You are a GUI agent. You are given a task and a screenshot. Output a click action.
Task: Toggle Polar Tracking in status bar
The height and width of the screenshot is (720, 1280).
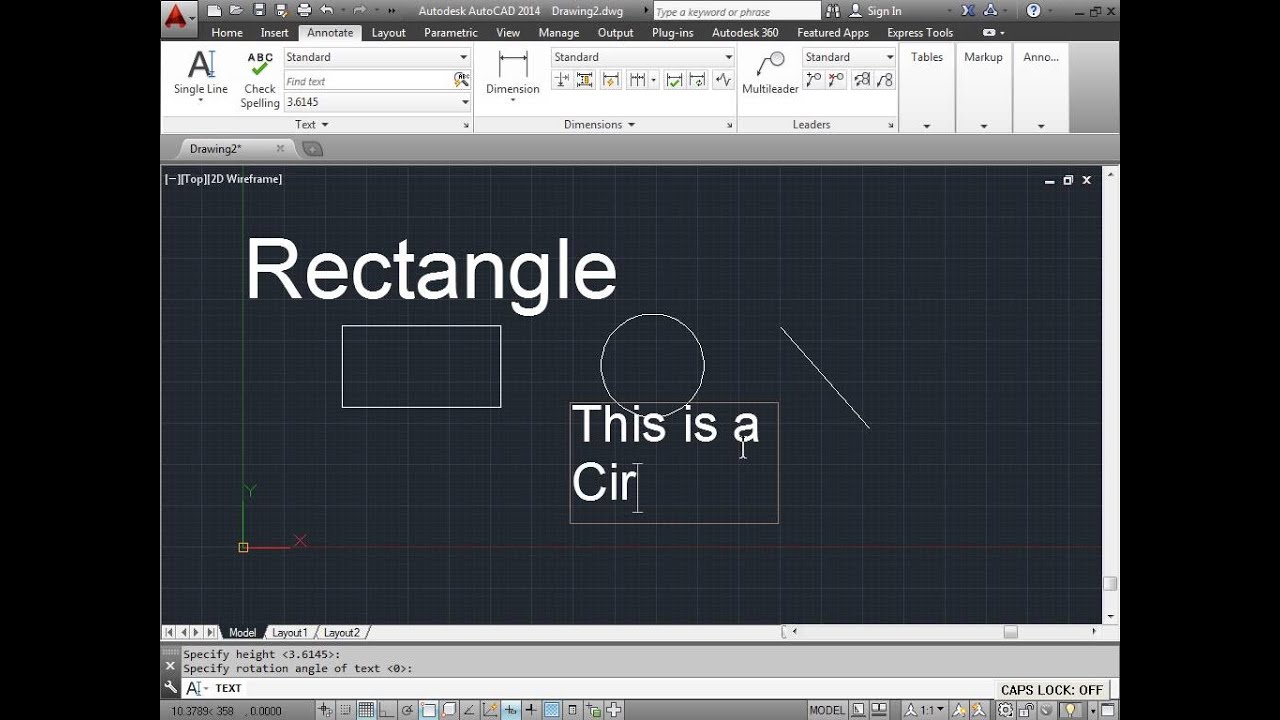point(408,710)
